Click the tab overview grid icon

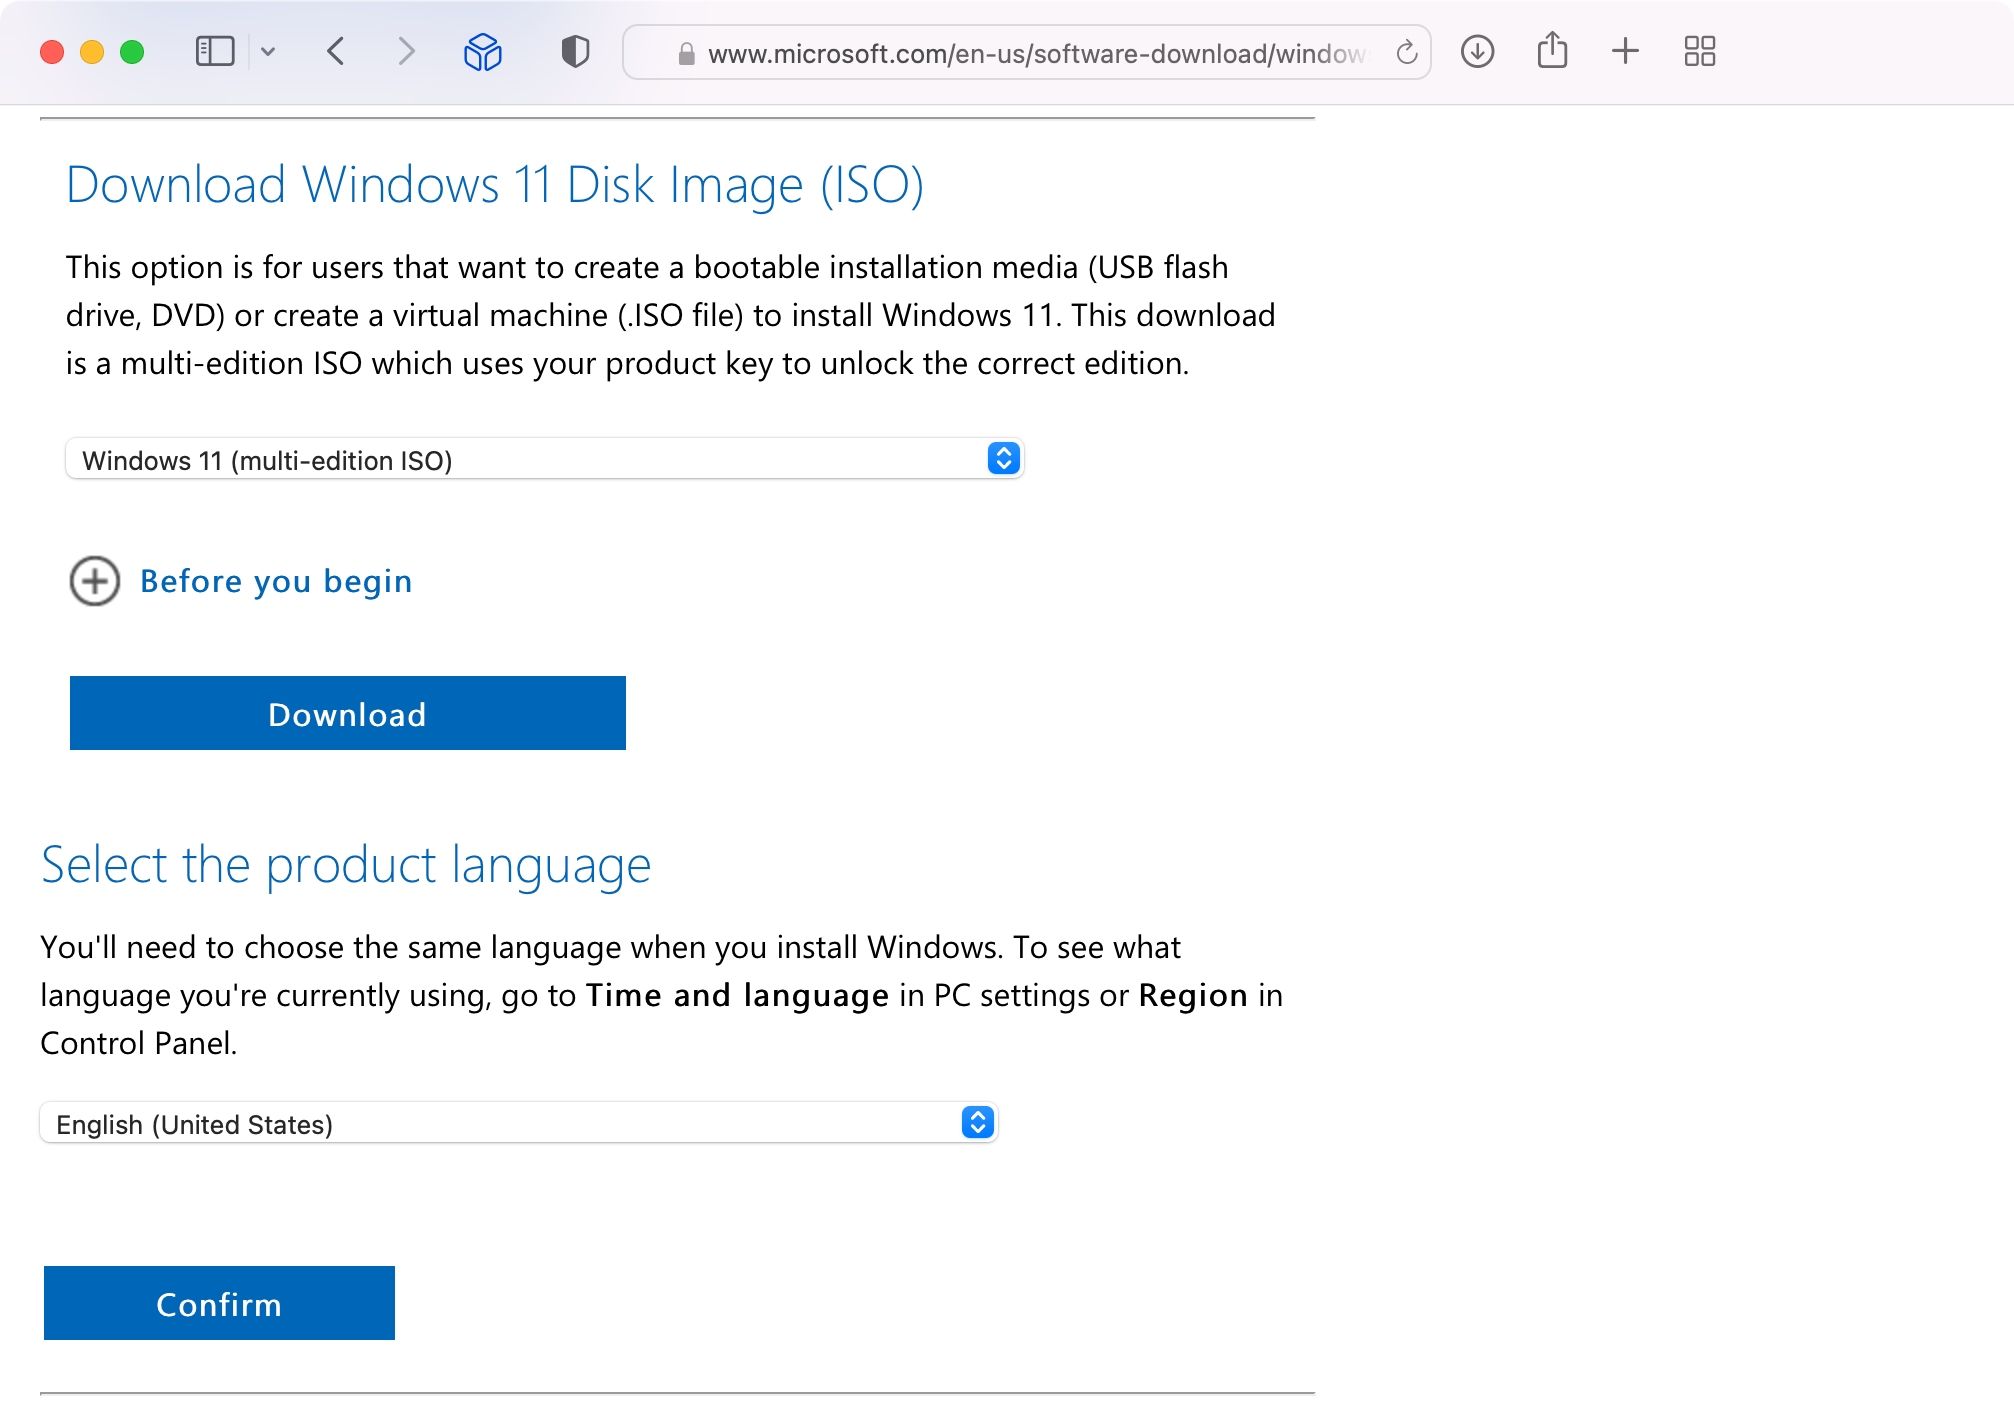[x=1700, y=52]
